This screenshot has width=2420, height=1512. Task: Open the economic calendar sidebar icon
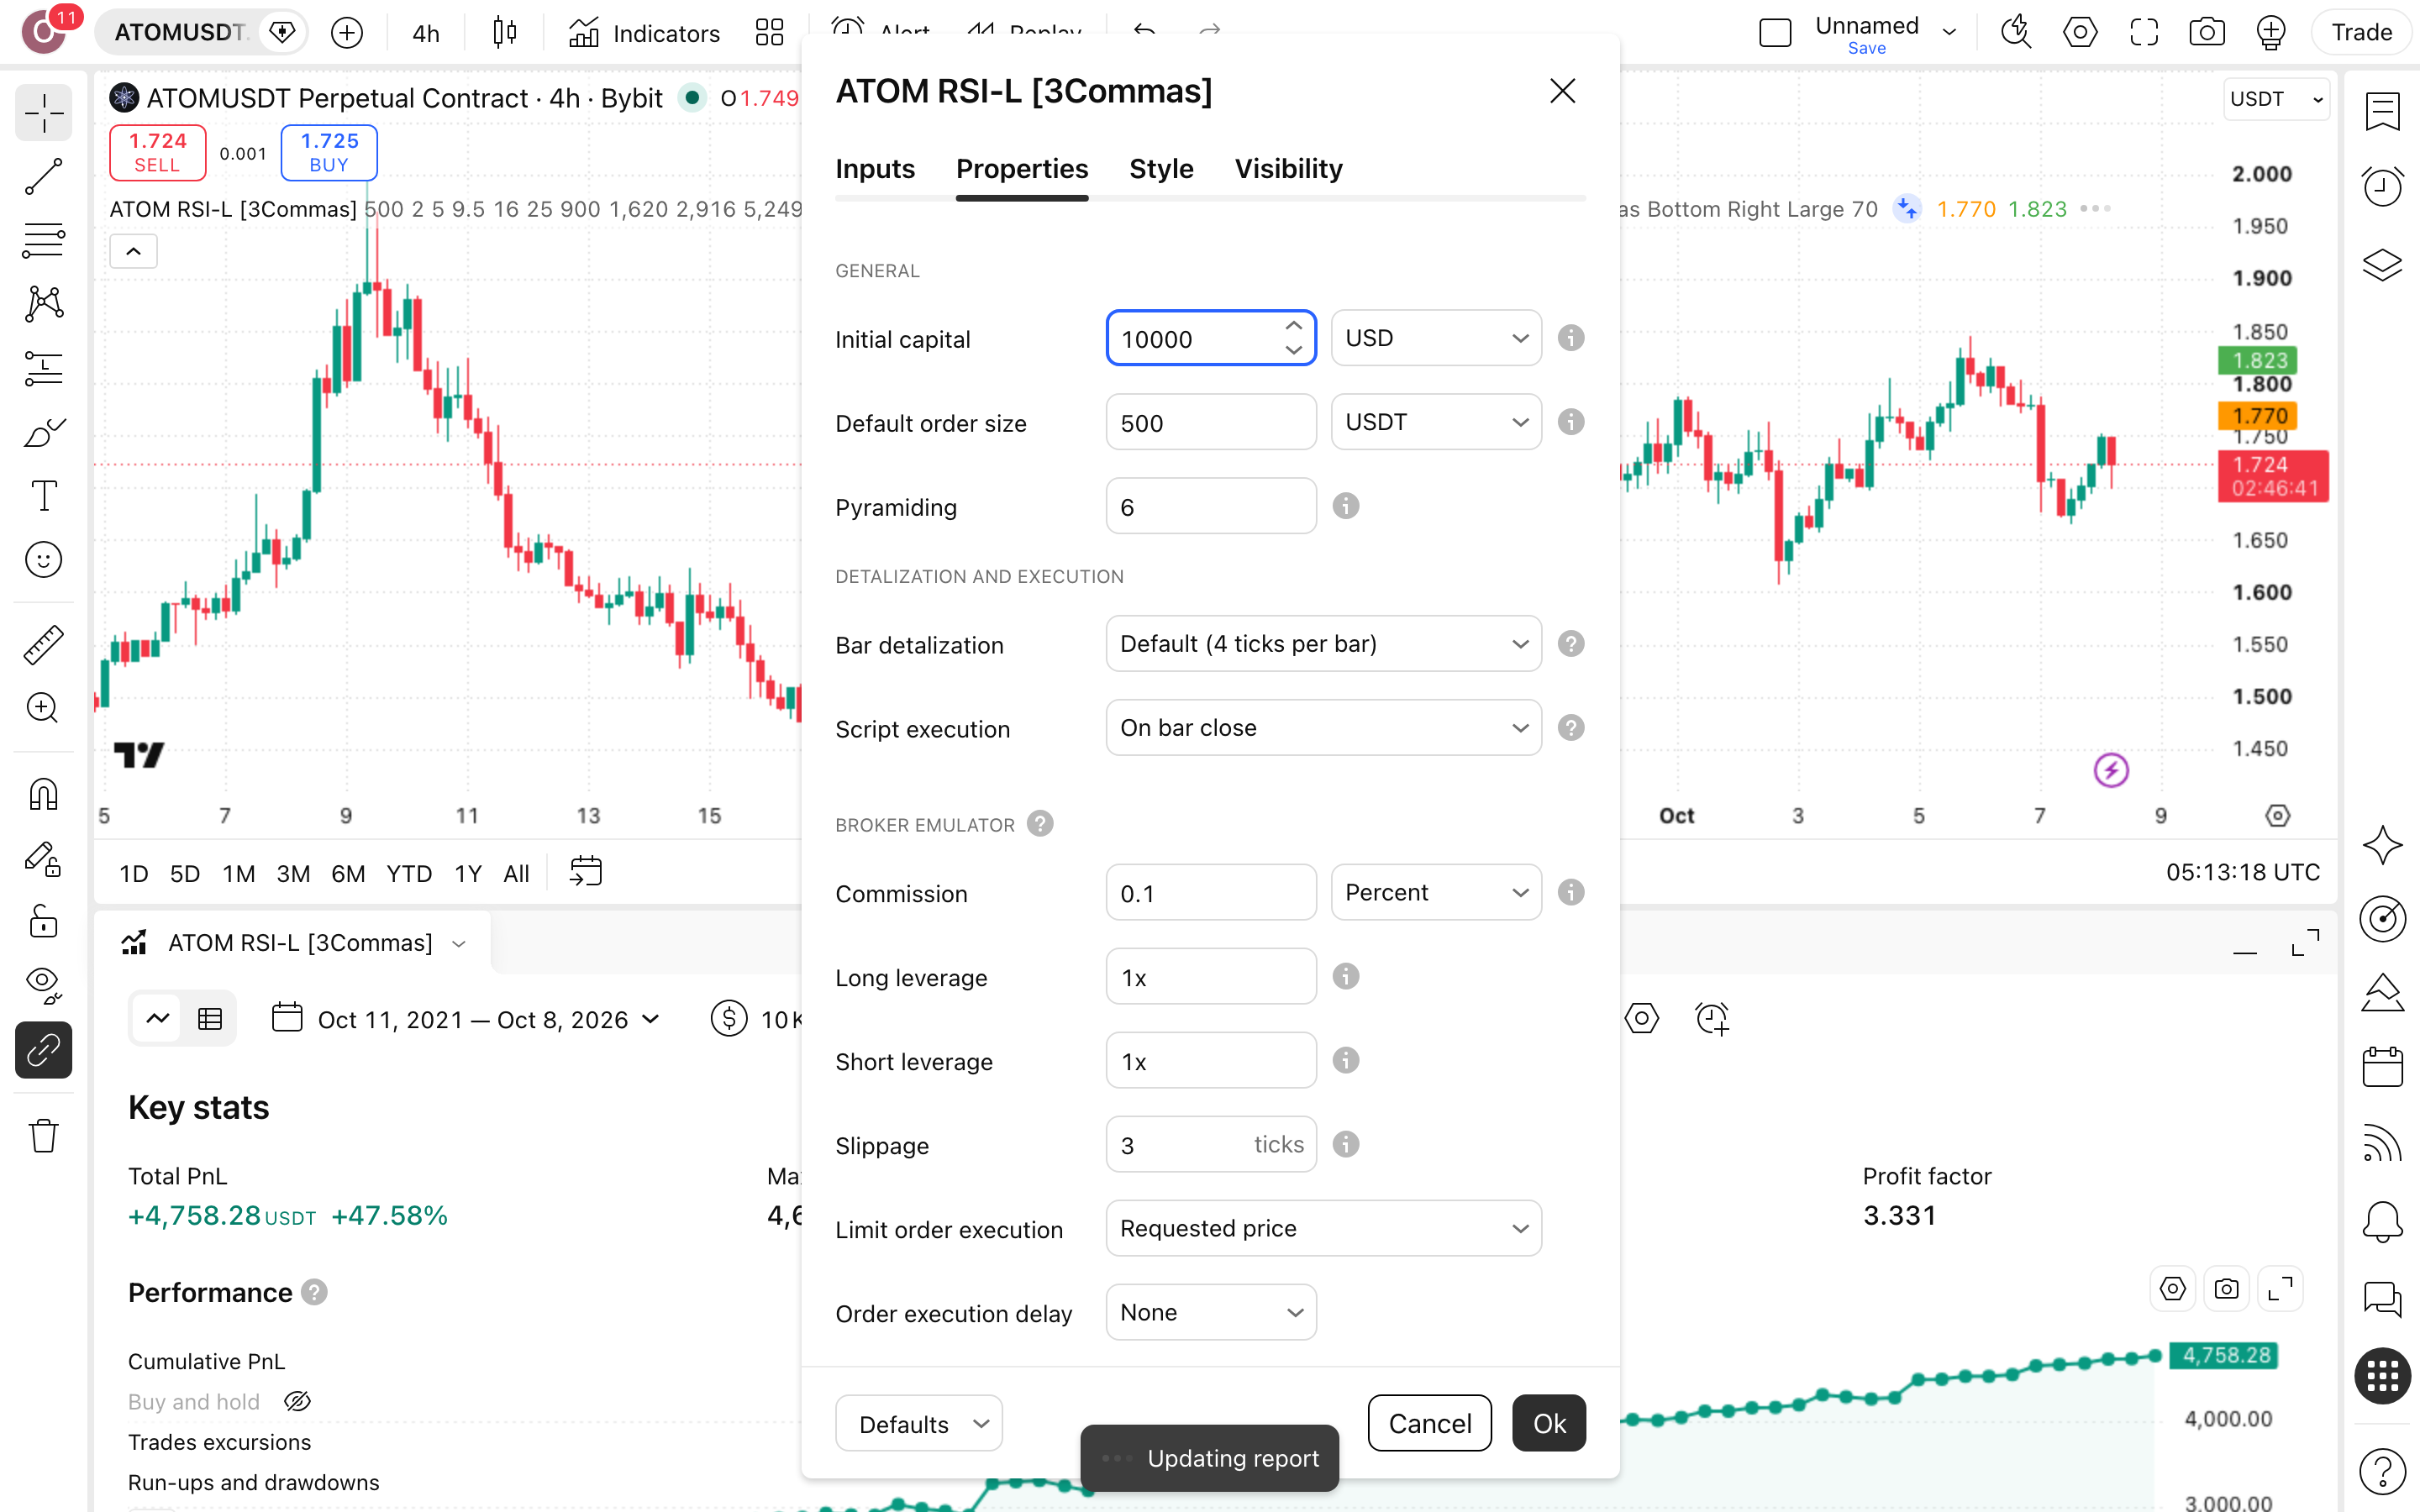click(x=2383, y=1067)
